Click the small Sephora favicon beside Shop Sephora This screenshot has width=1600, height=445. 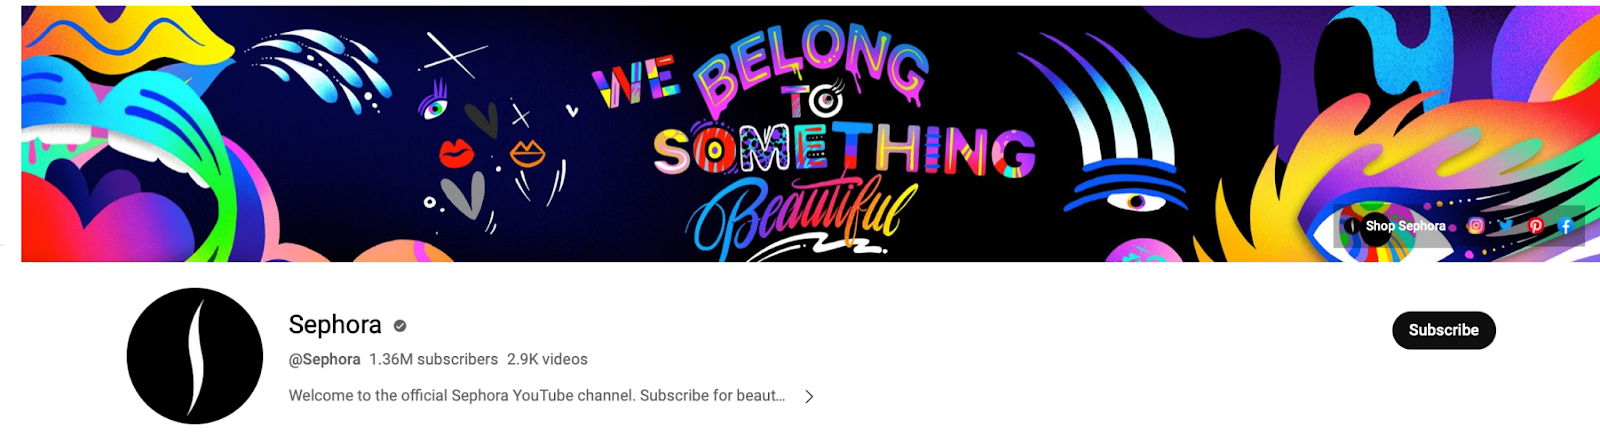pos(1353,226)
